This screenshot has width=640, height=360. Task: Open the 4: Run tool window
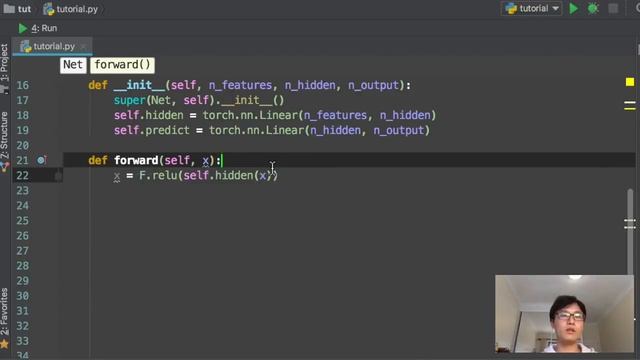[38, 28]
